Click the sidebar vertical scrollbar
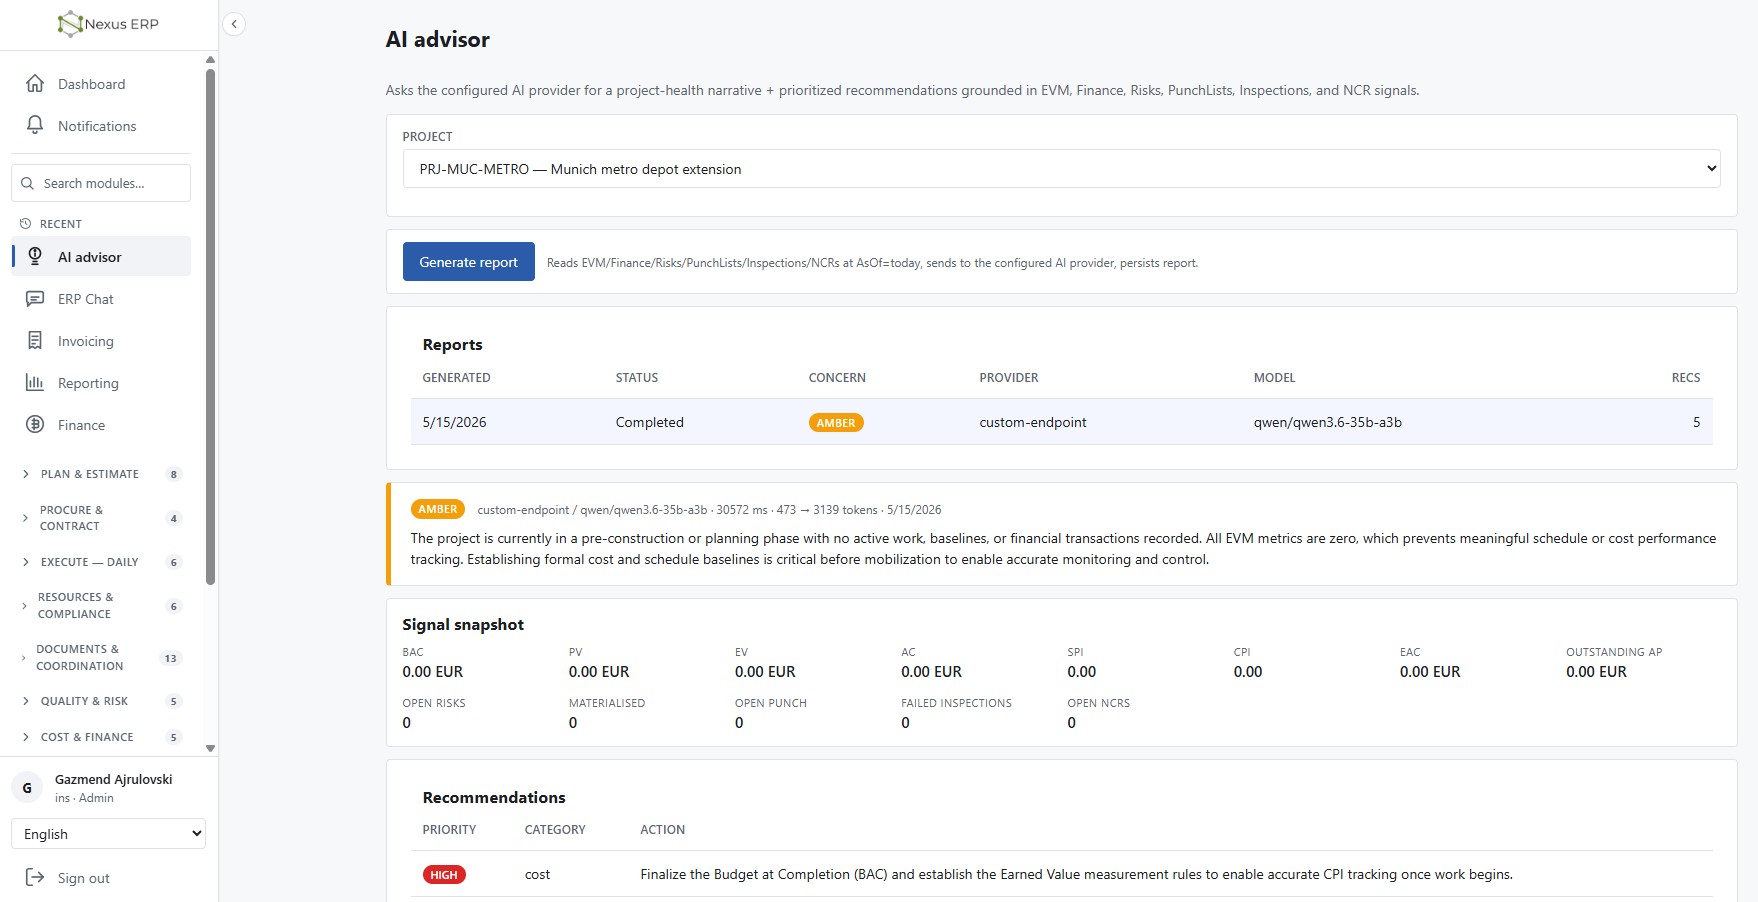Screen dimensions: 1758x902 tap(210, 325)
